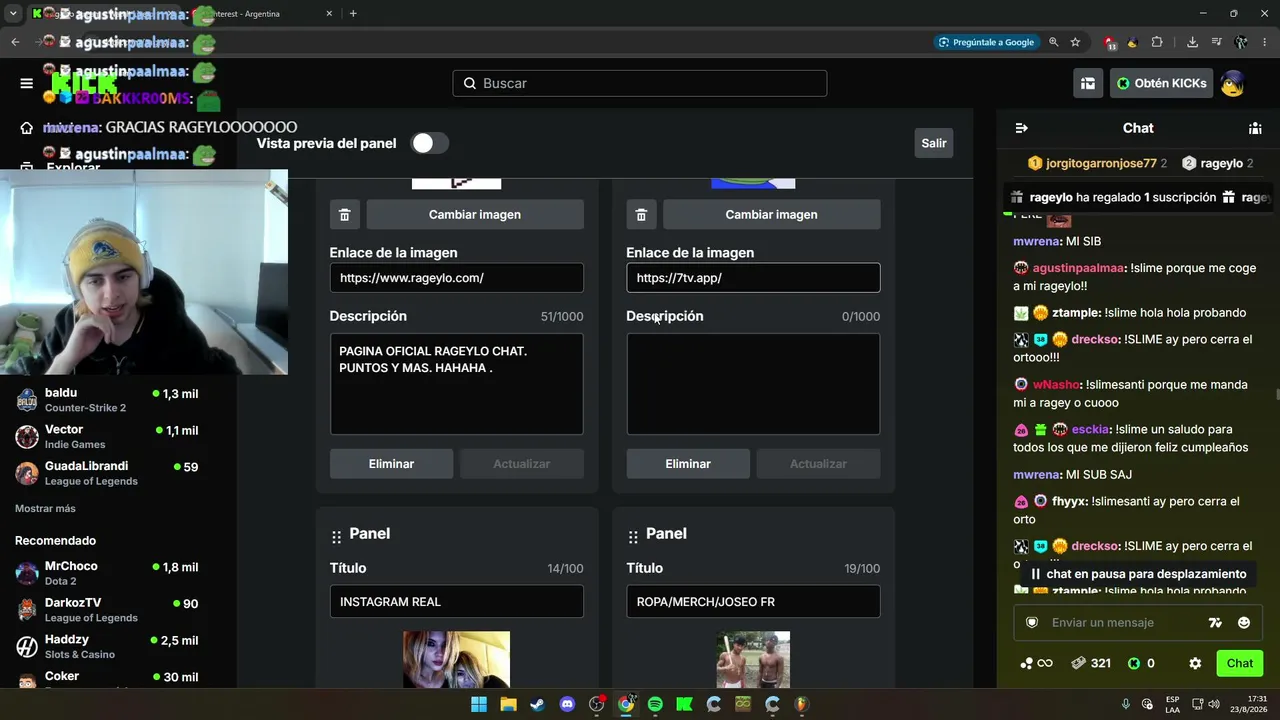Screen dimensions: 1280x720
Task: Open the browser media controls icon
Action: click(1216, 42)
